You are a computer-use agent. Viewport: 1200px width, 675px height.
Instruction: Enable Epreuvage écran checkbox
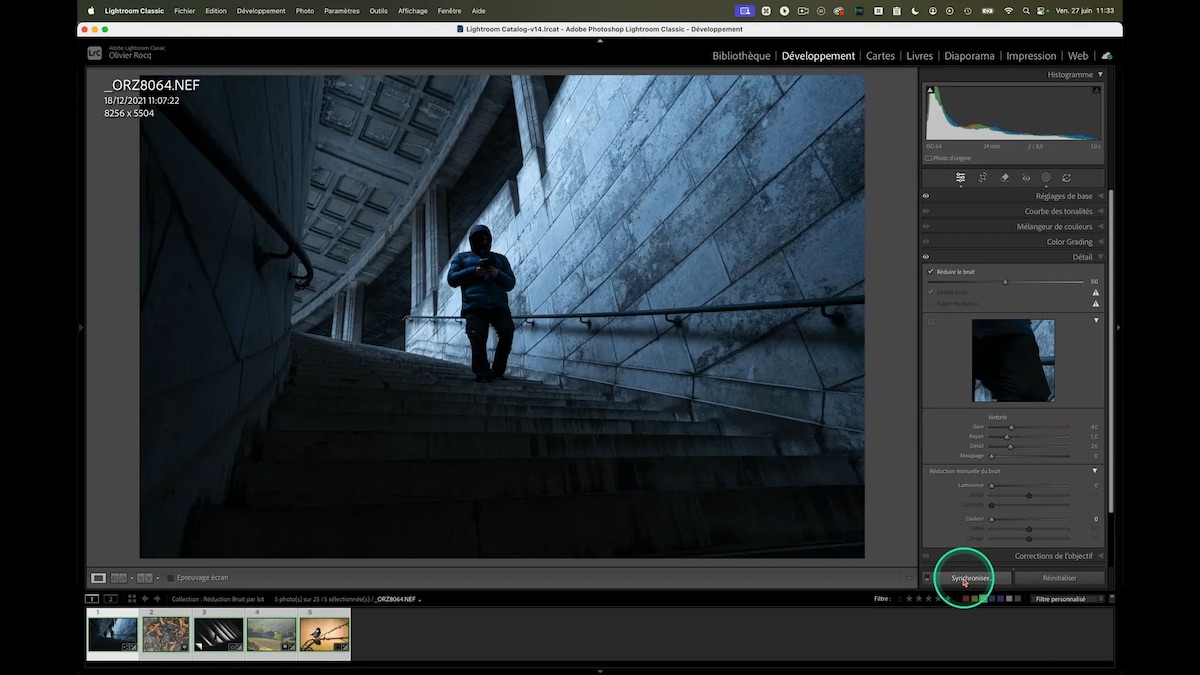171,578
